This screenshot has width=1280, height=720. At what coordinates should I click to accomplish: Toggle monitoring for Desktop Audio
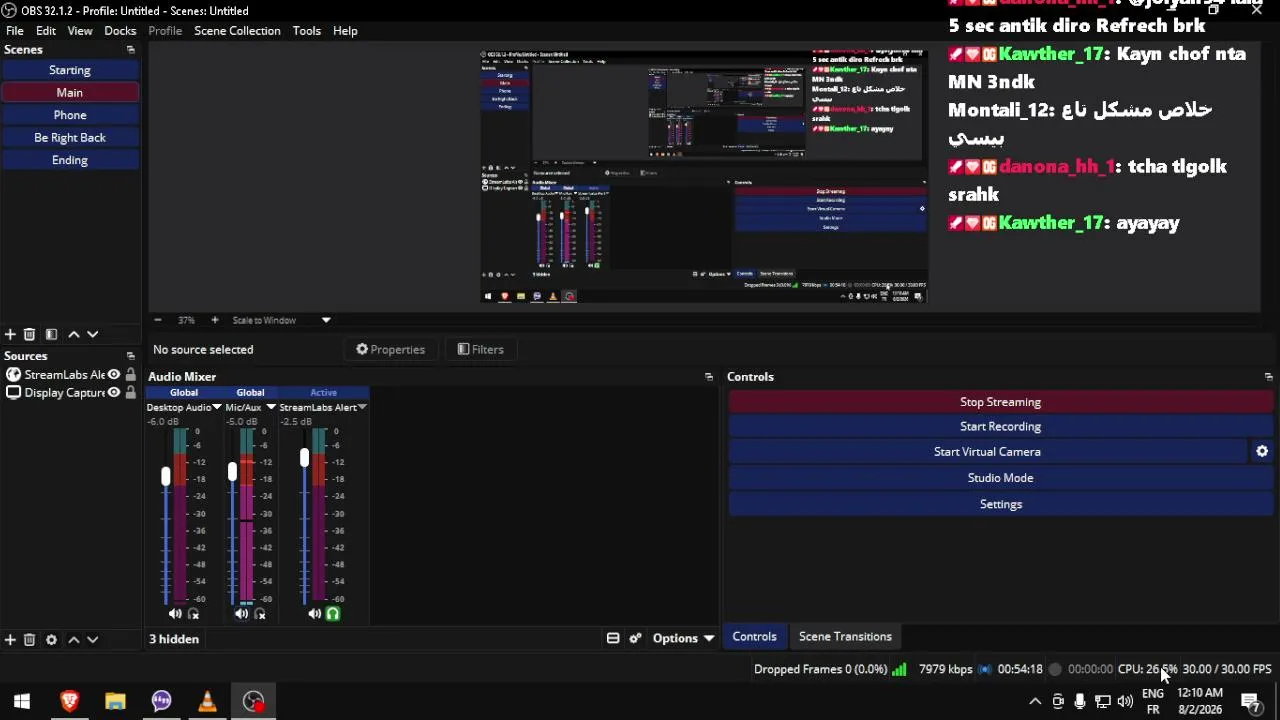tap(193, 614)
